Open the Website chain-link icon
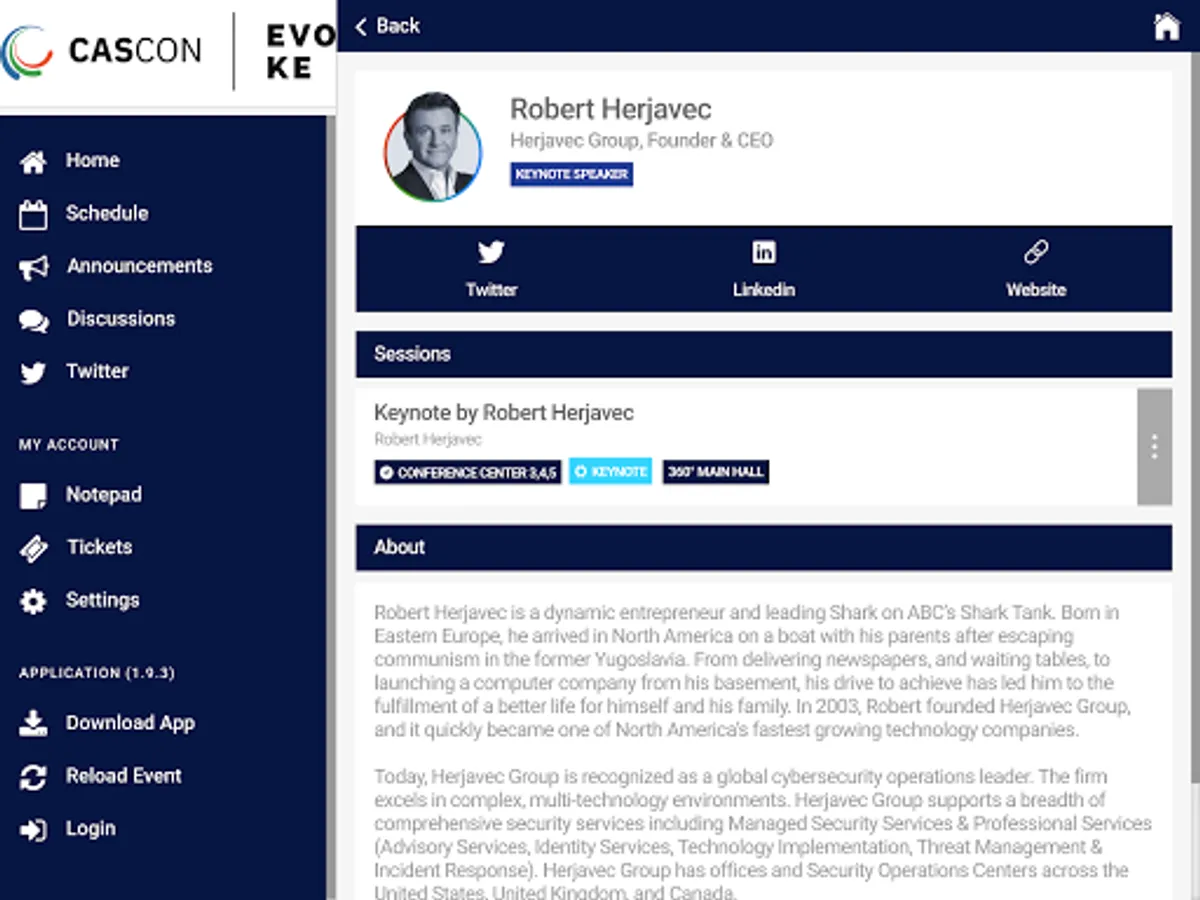The width and height of the screenshot is (1200, 900). coord(1036,252)
